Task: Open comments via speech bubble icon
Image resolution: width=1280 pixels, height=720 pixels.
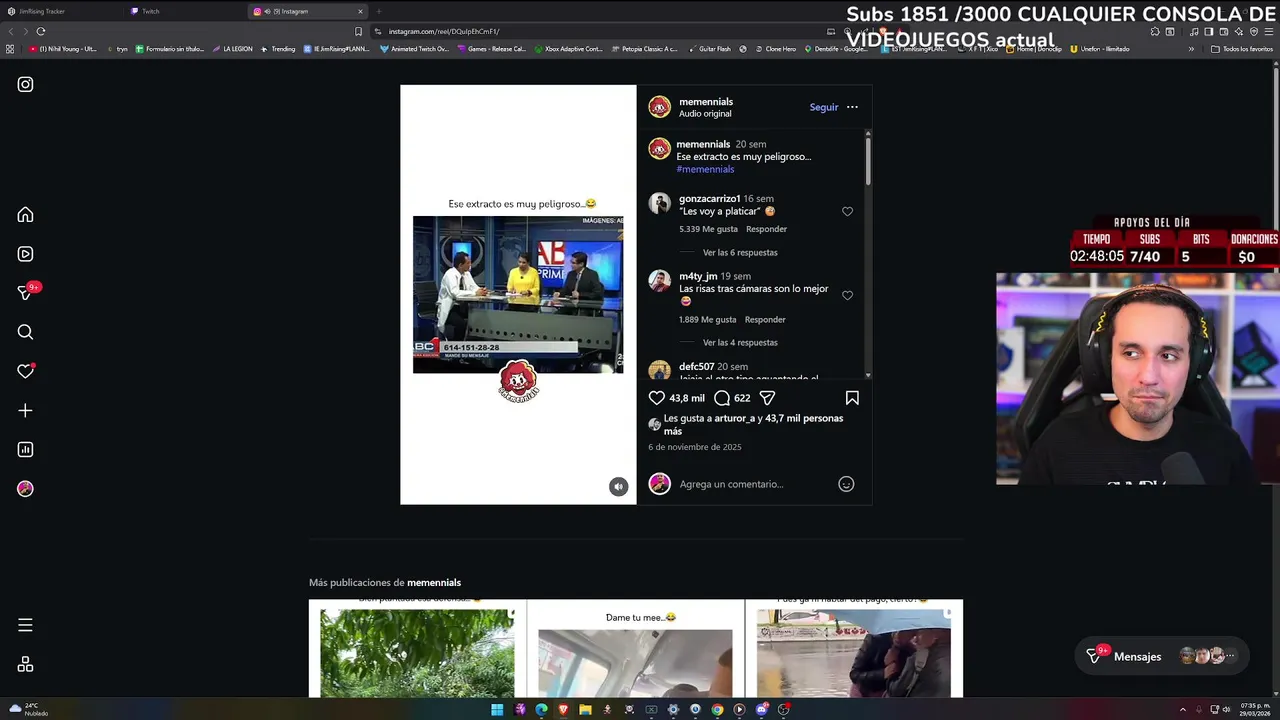Action: pos(722,398)
